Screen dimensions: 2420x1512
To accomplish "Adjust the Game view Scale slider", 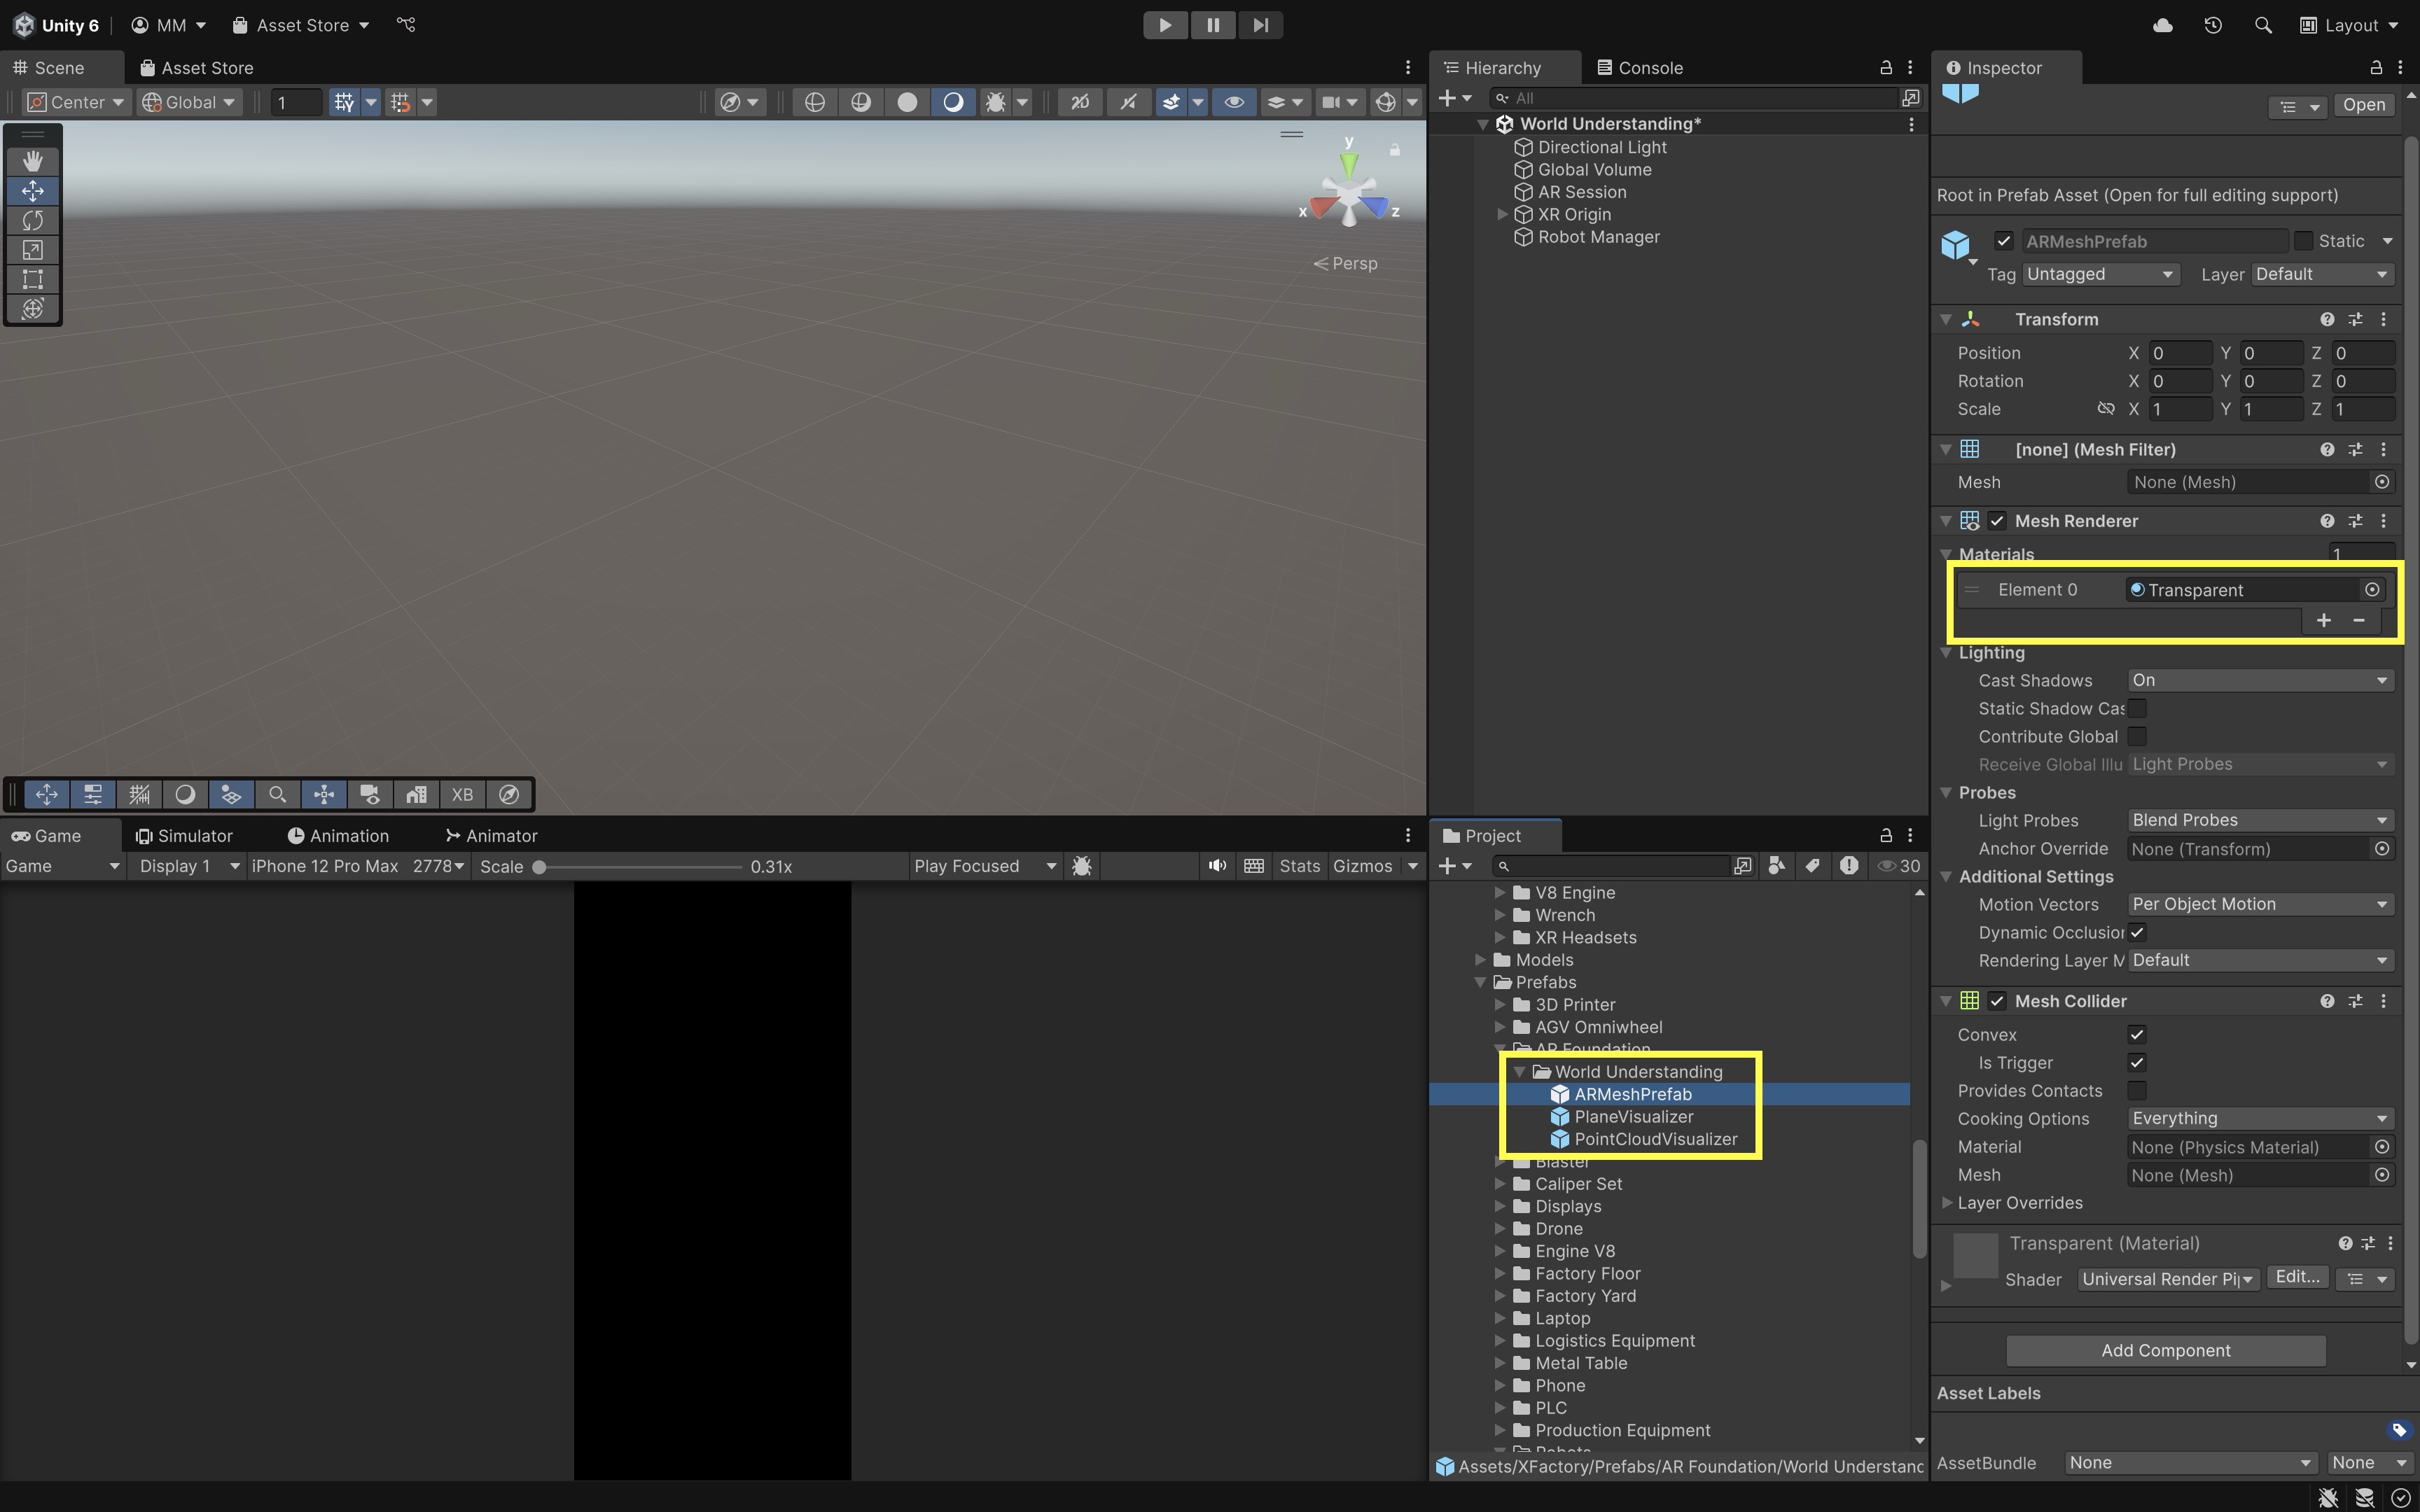I will [540, 867].
